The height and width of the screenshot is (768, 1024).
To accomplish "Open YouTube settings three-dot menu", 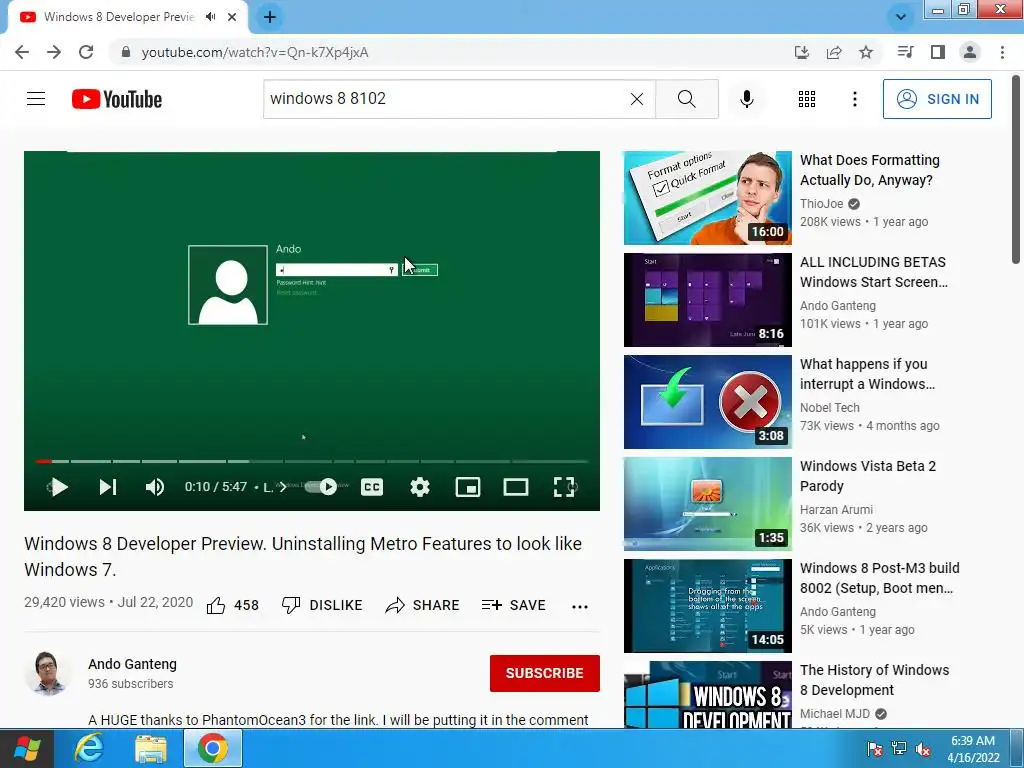I will pyautogui.click(x=855, y=99).
